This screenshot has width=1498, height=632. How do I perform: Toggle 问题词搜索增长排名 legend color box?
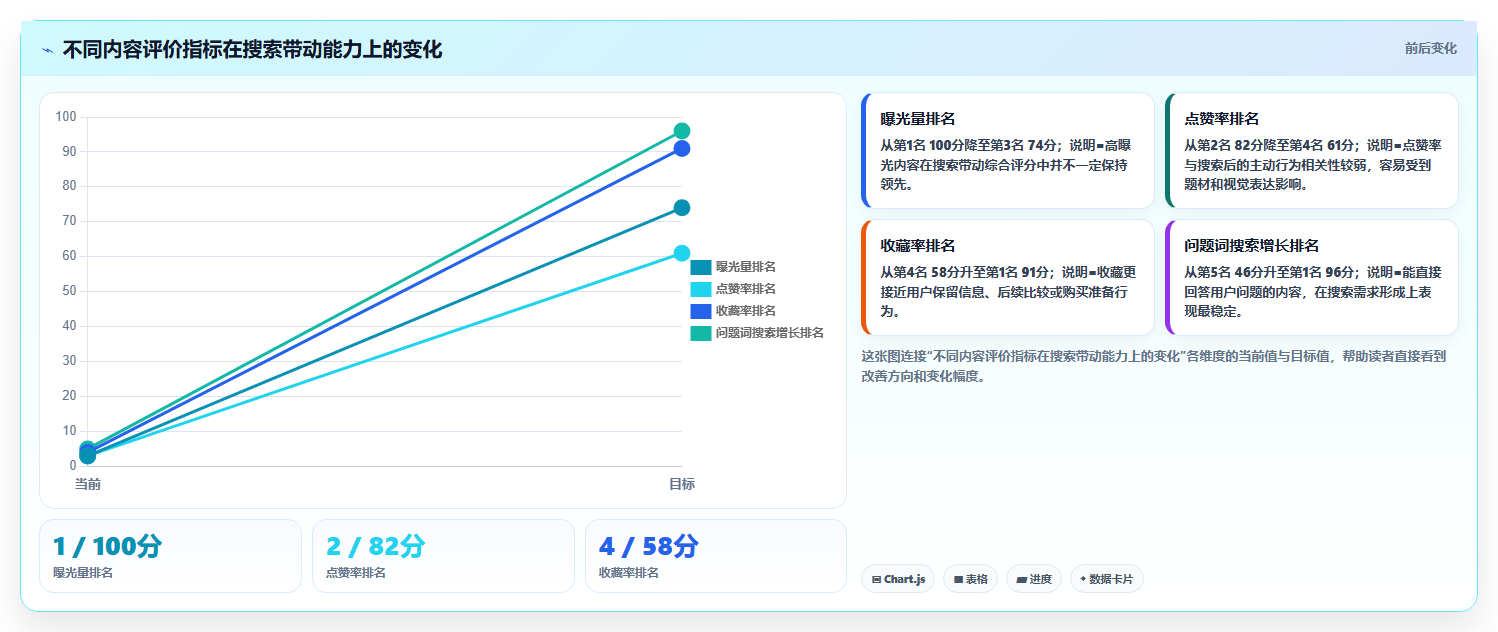[701, 333]
